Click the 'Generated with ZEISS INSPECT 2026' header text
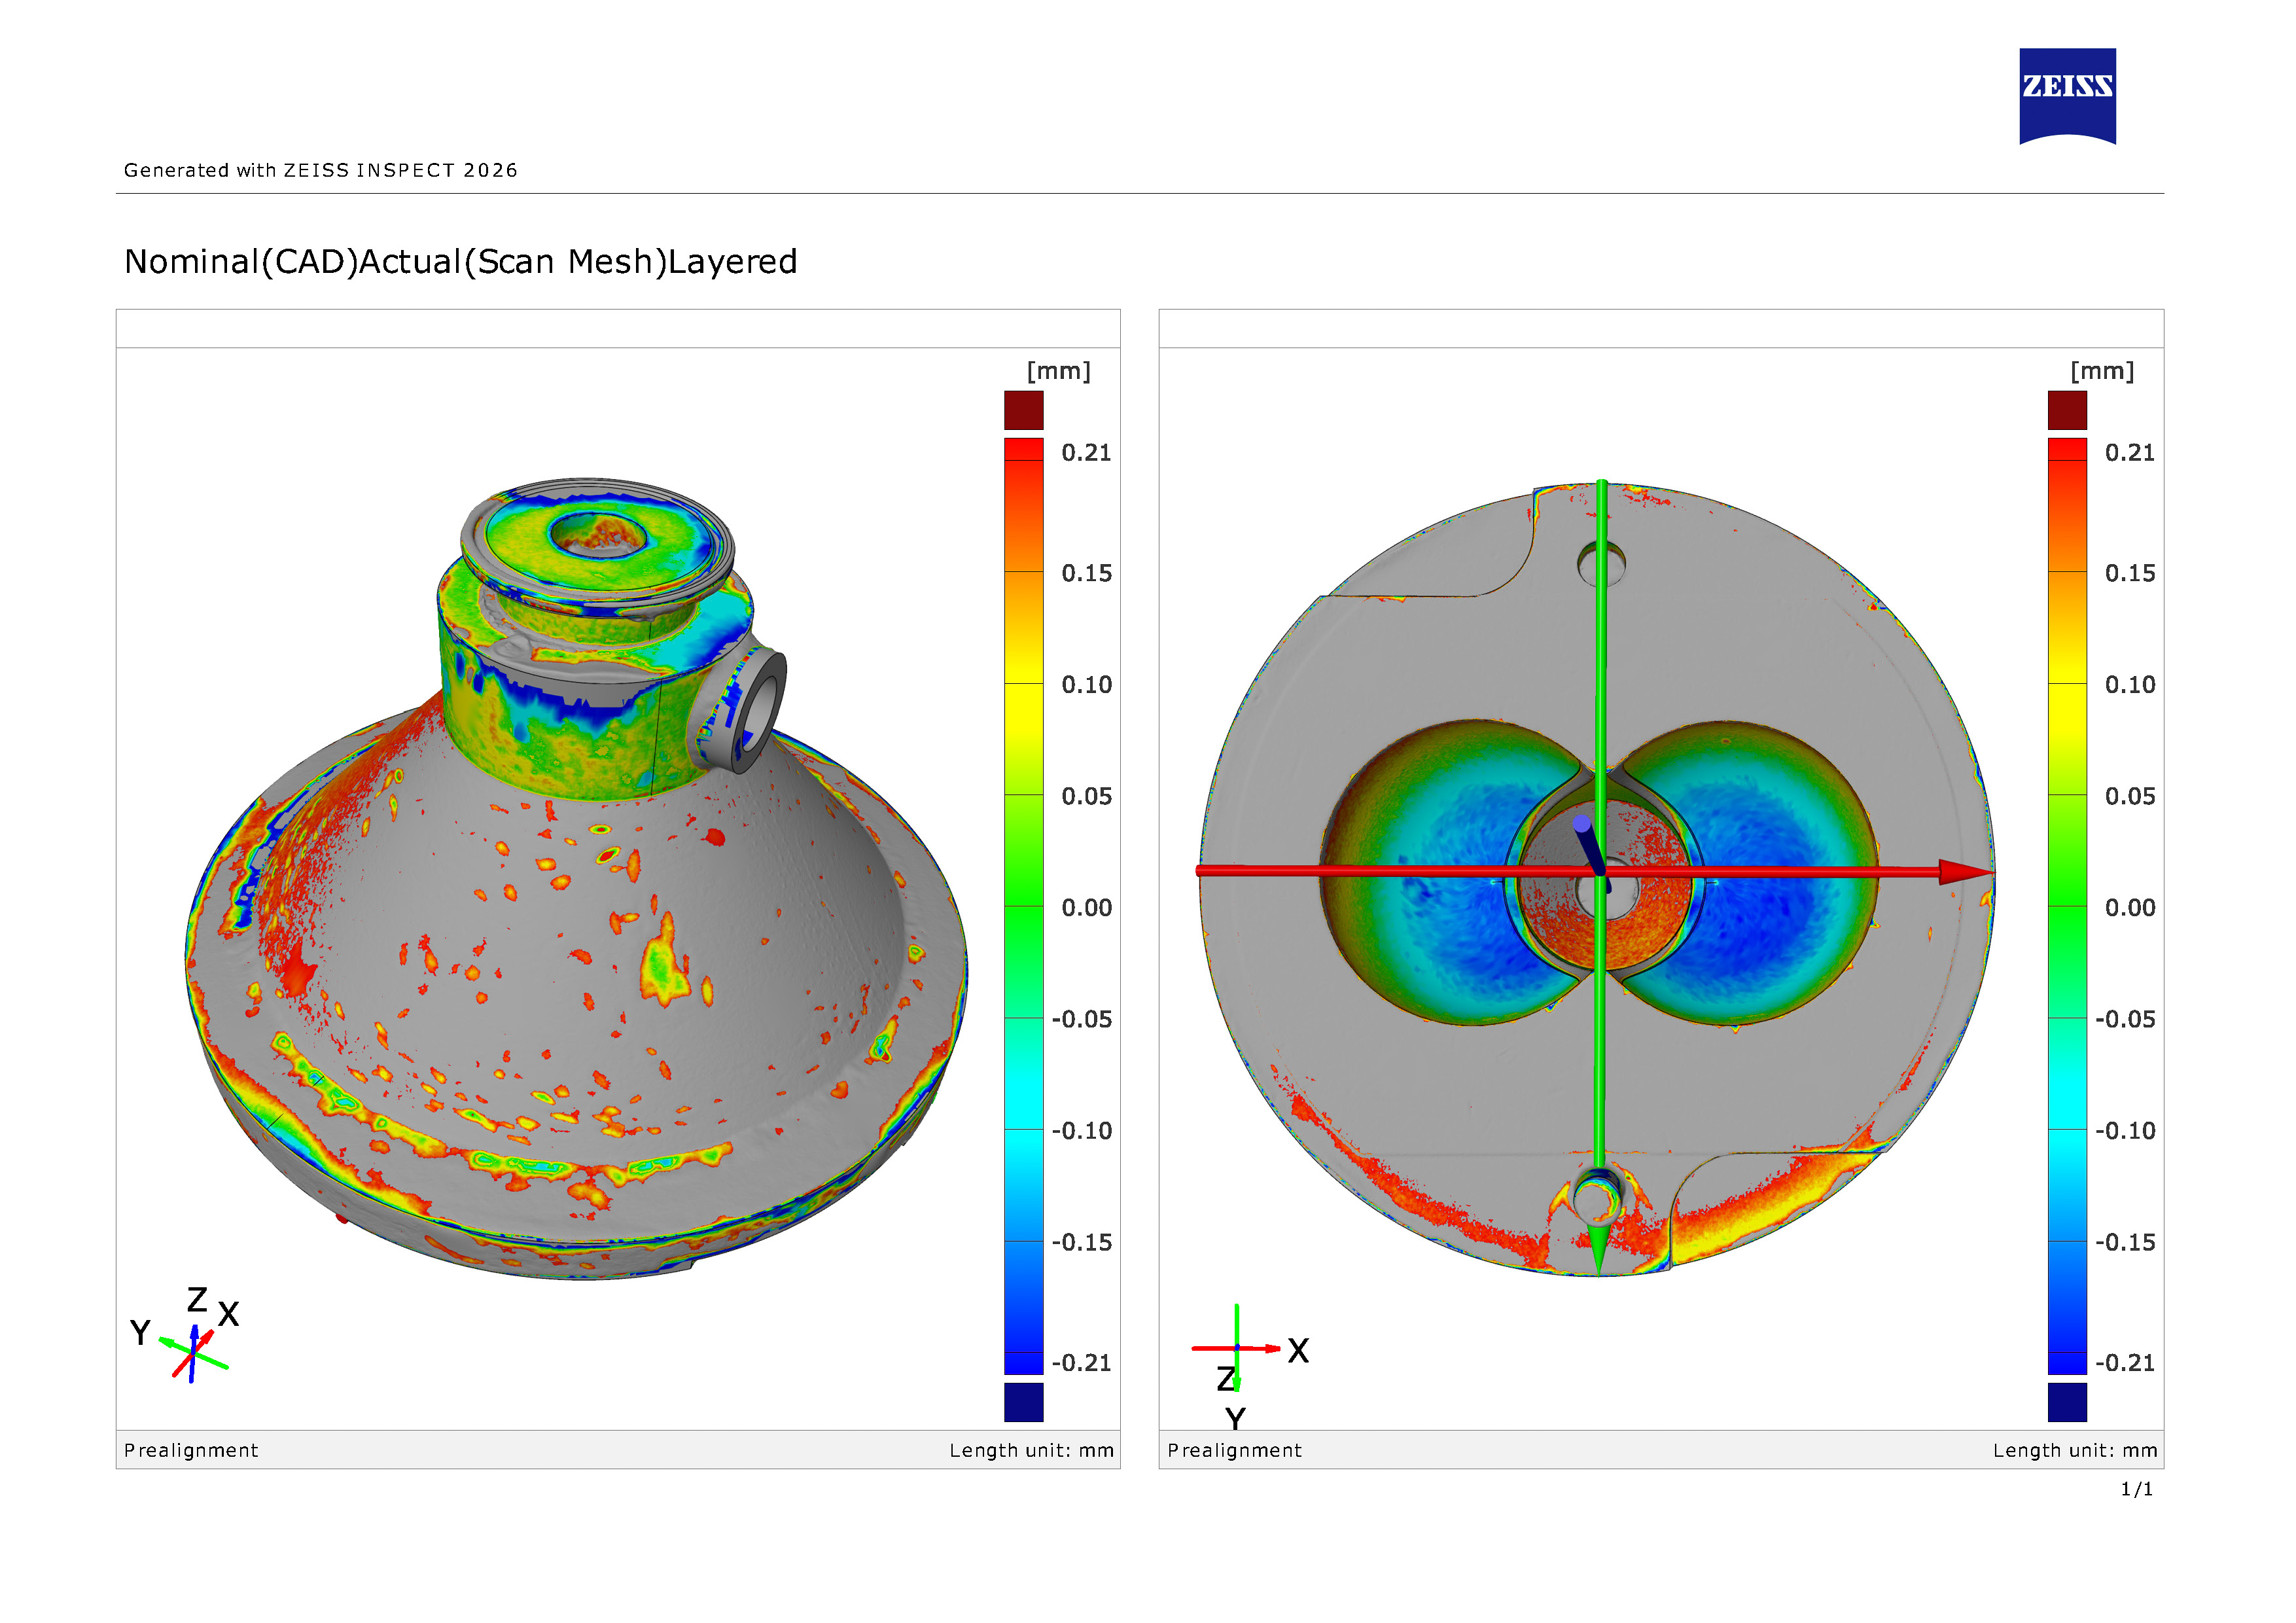 [x=321, y=170]
